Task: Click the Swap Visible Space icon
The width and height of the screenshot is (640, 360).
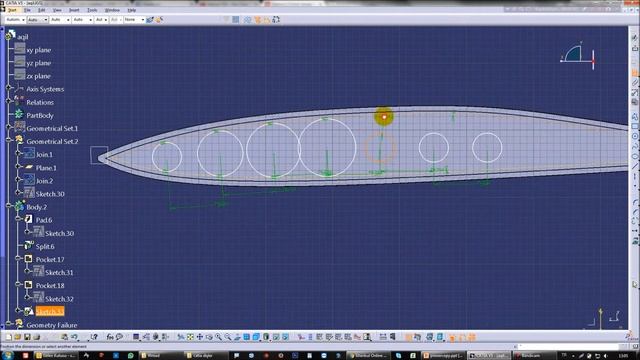Action: 285,337
